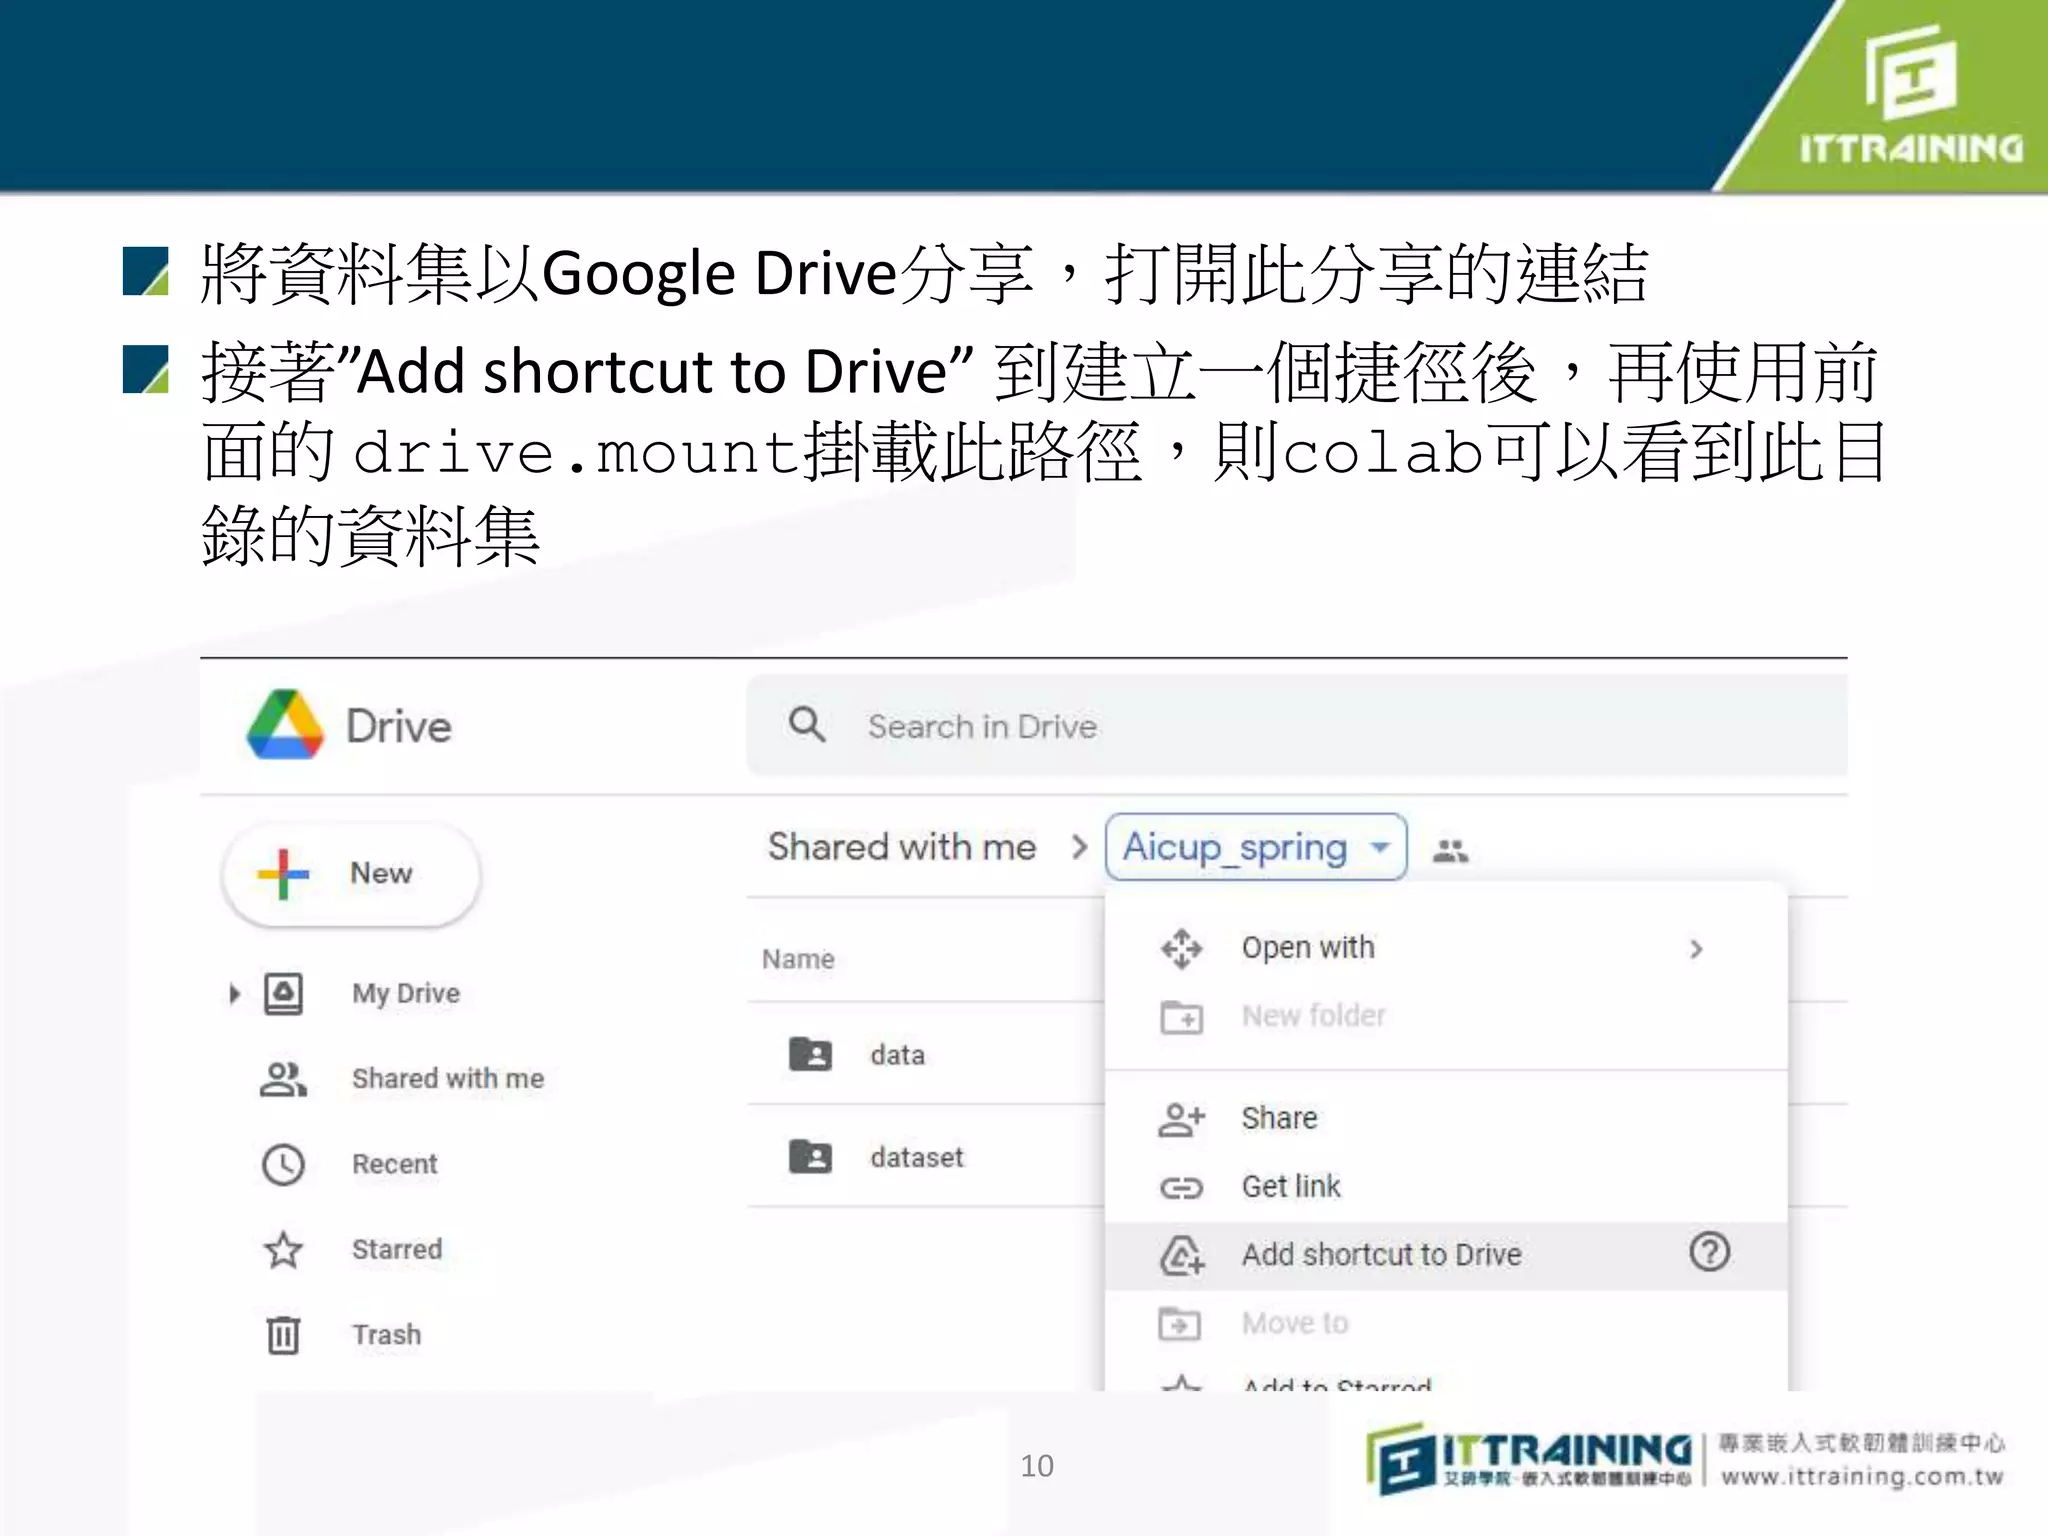Screen dimensions: 2048x1536
Task: Click the help question mark icon
Action: 1709,1252
